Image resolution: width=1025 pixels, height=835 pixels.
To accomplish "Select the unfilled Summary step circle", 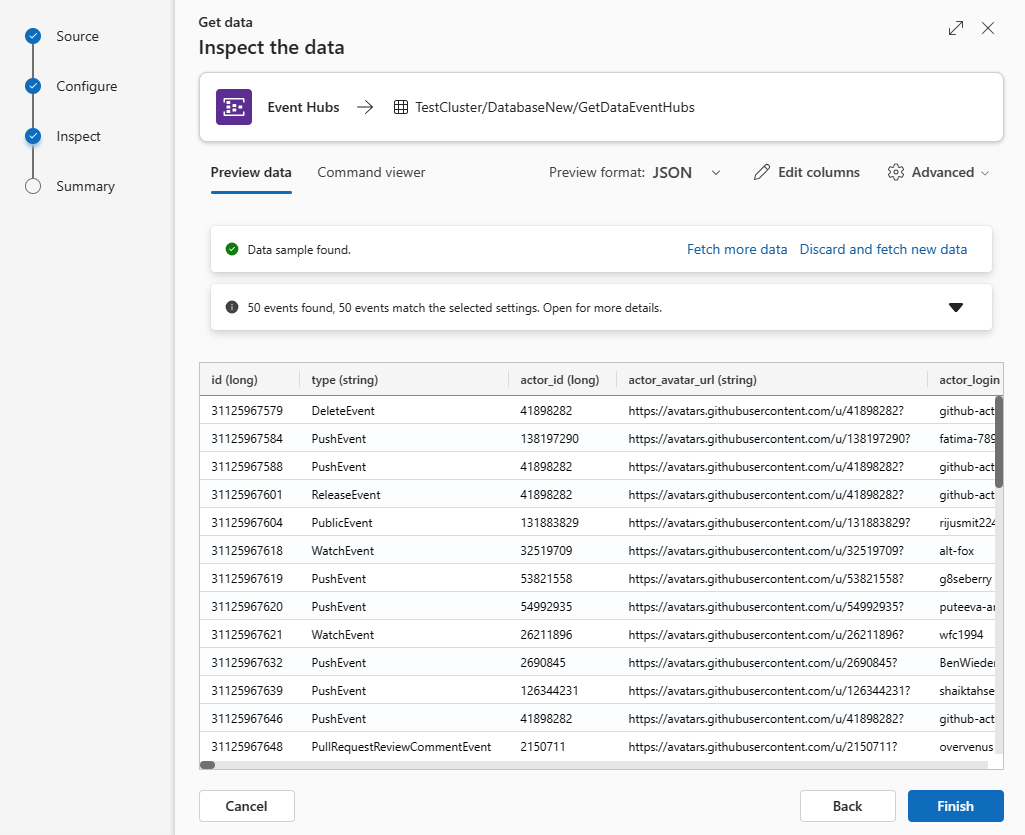I will click(33, 186).
